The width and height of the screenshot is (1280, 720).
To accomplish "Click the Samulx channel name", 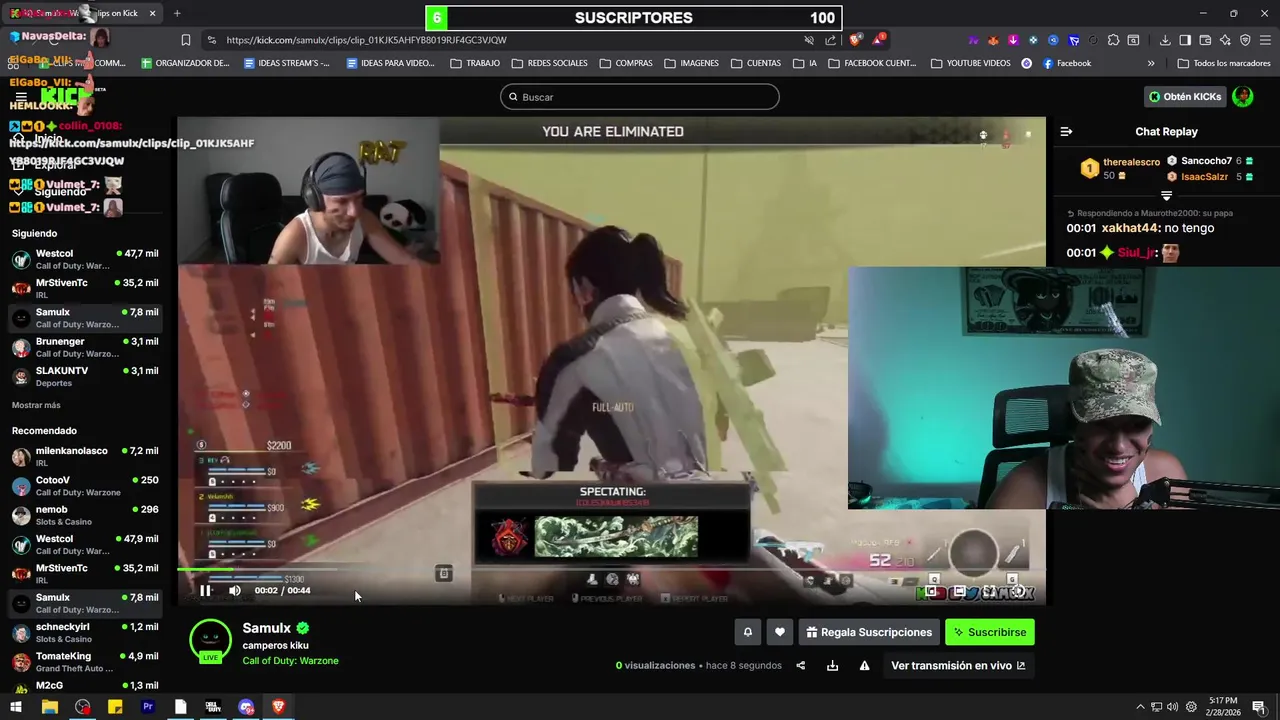I will point(266,628).
